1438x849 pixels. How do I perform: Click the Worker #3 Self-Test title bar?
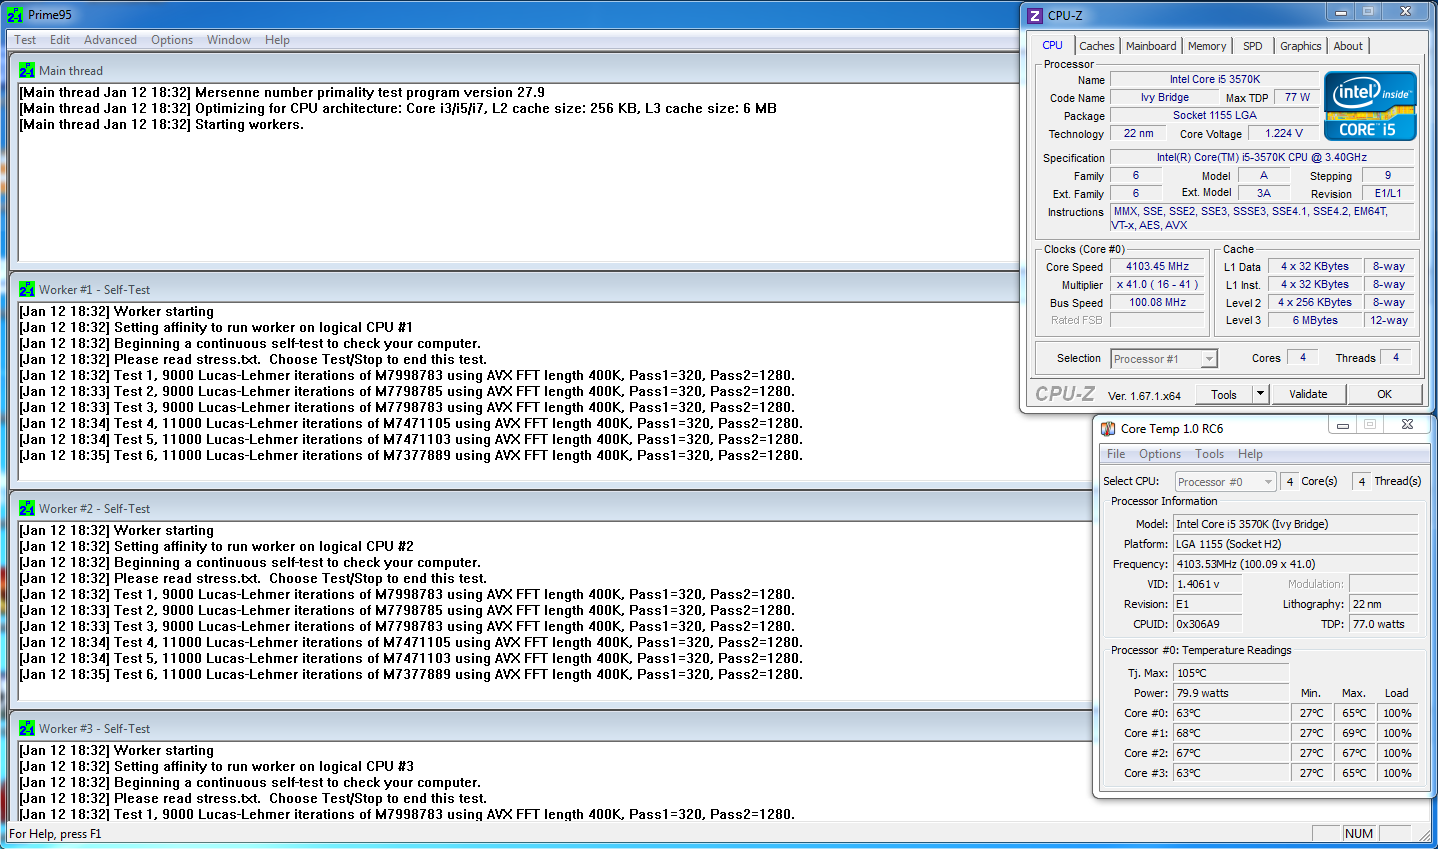coord(550,729)
